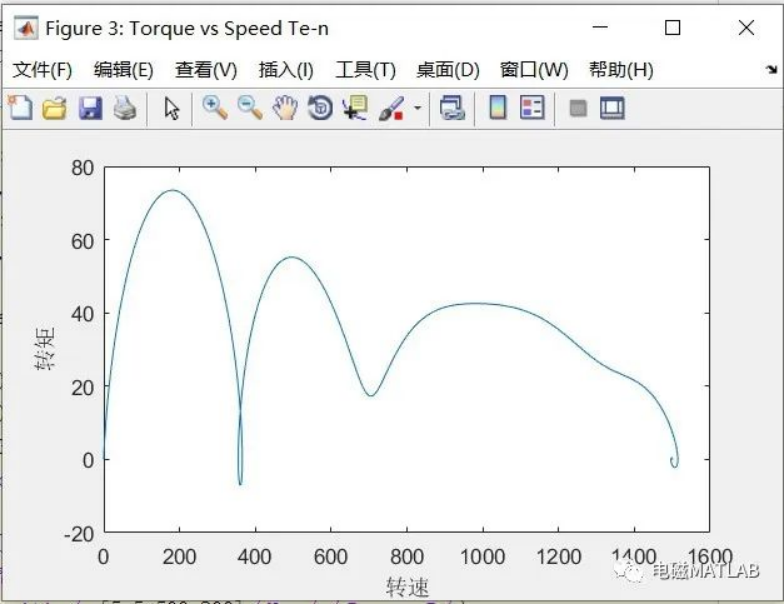Click the 转矩 y-axis label

[44, 348]
